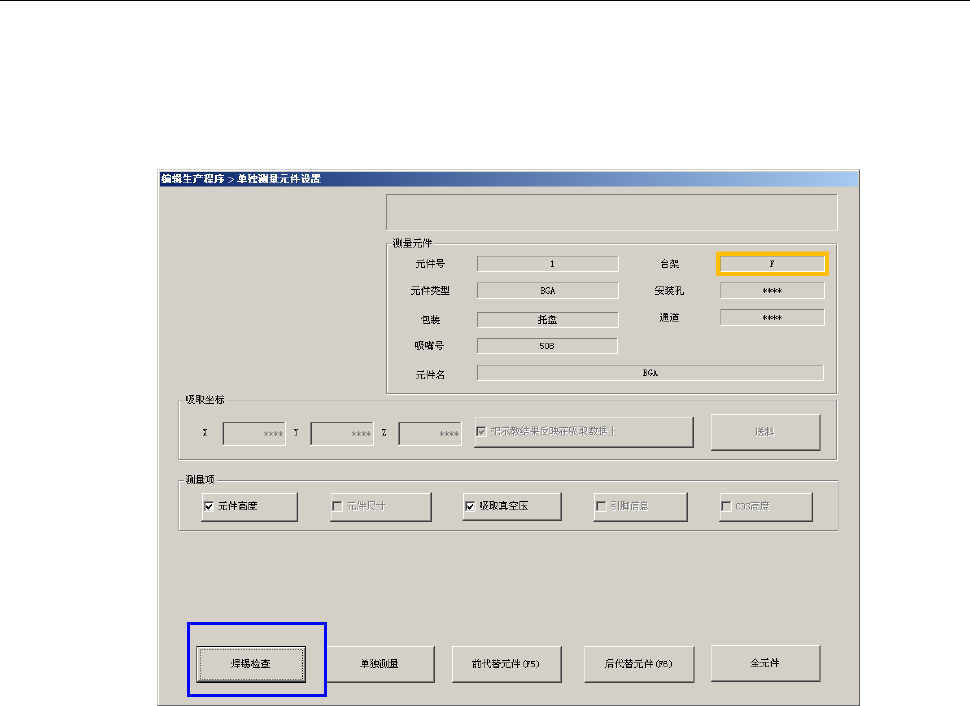
Task: Click the X coordinate field
Action: (x=254, y=434)
